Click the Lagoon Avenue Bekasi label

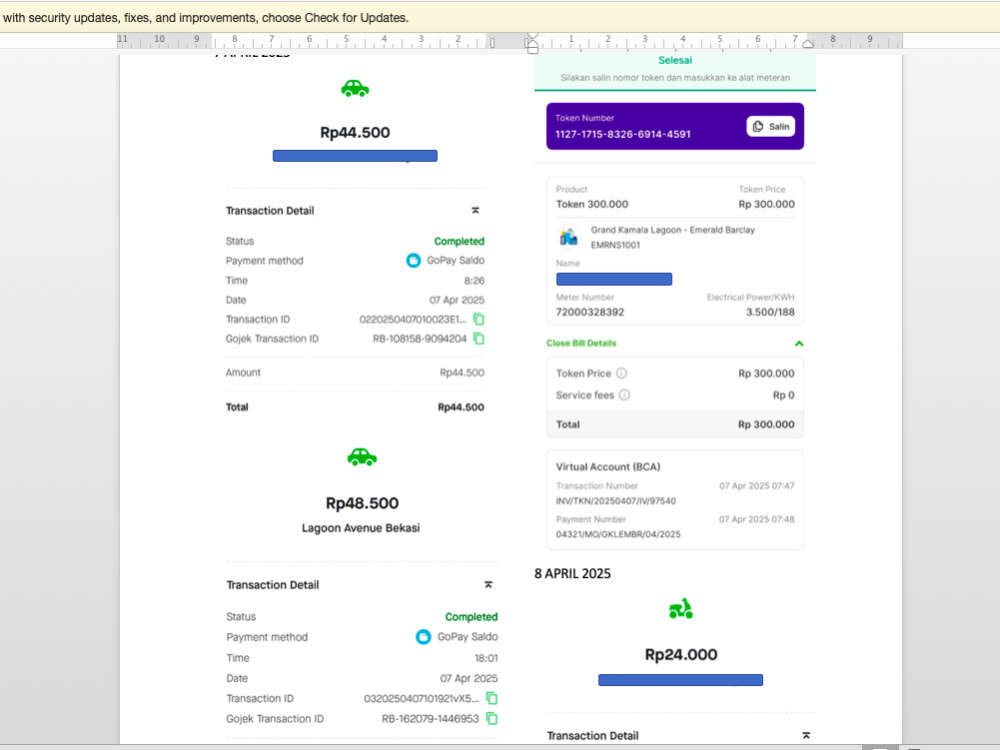click(361, 528)
